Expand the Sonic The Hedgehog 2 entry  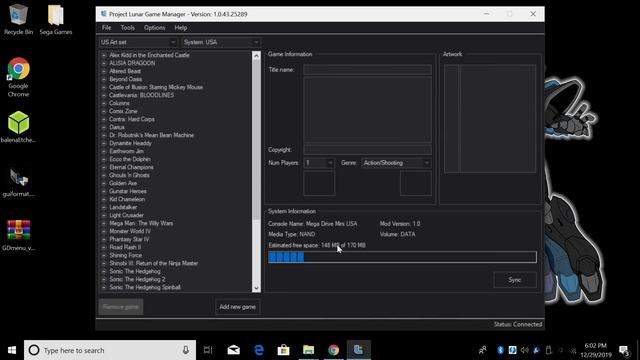104,279
